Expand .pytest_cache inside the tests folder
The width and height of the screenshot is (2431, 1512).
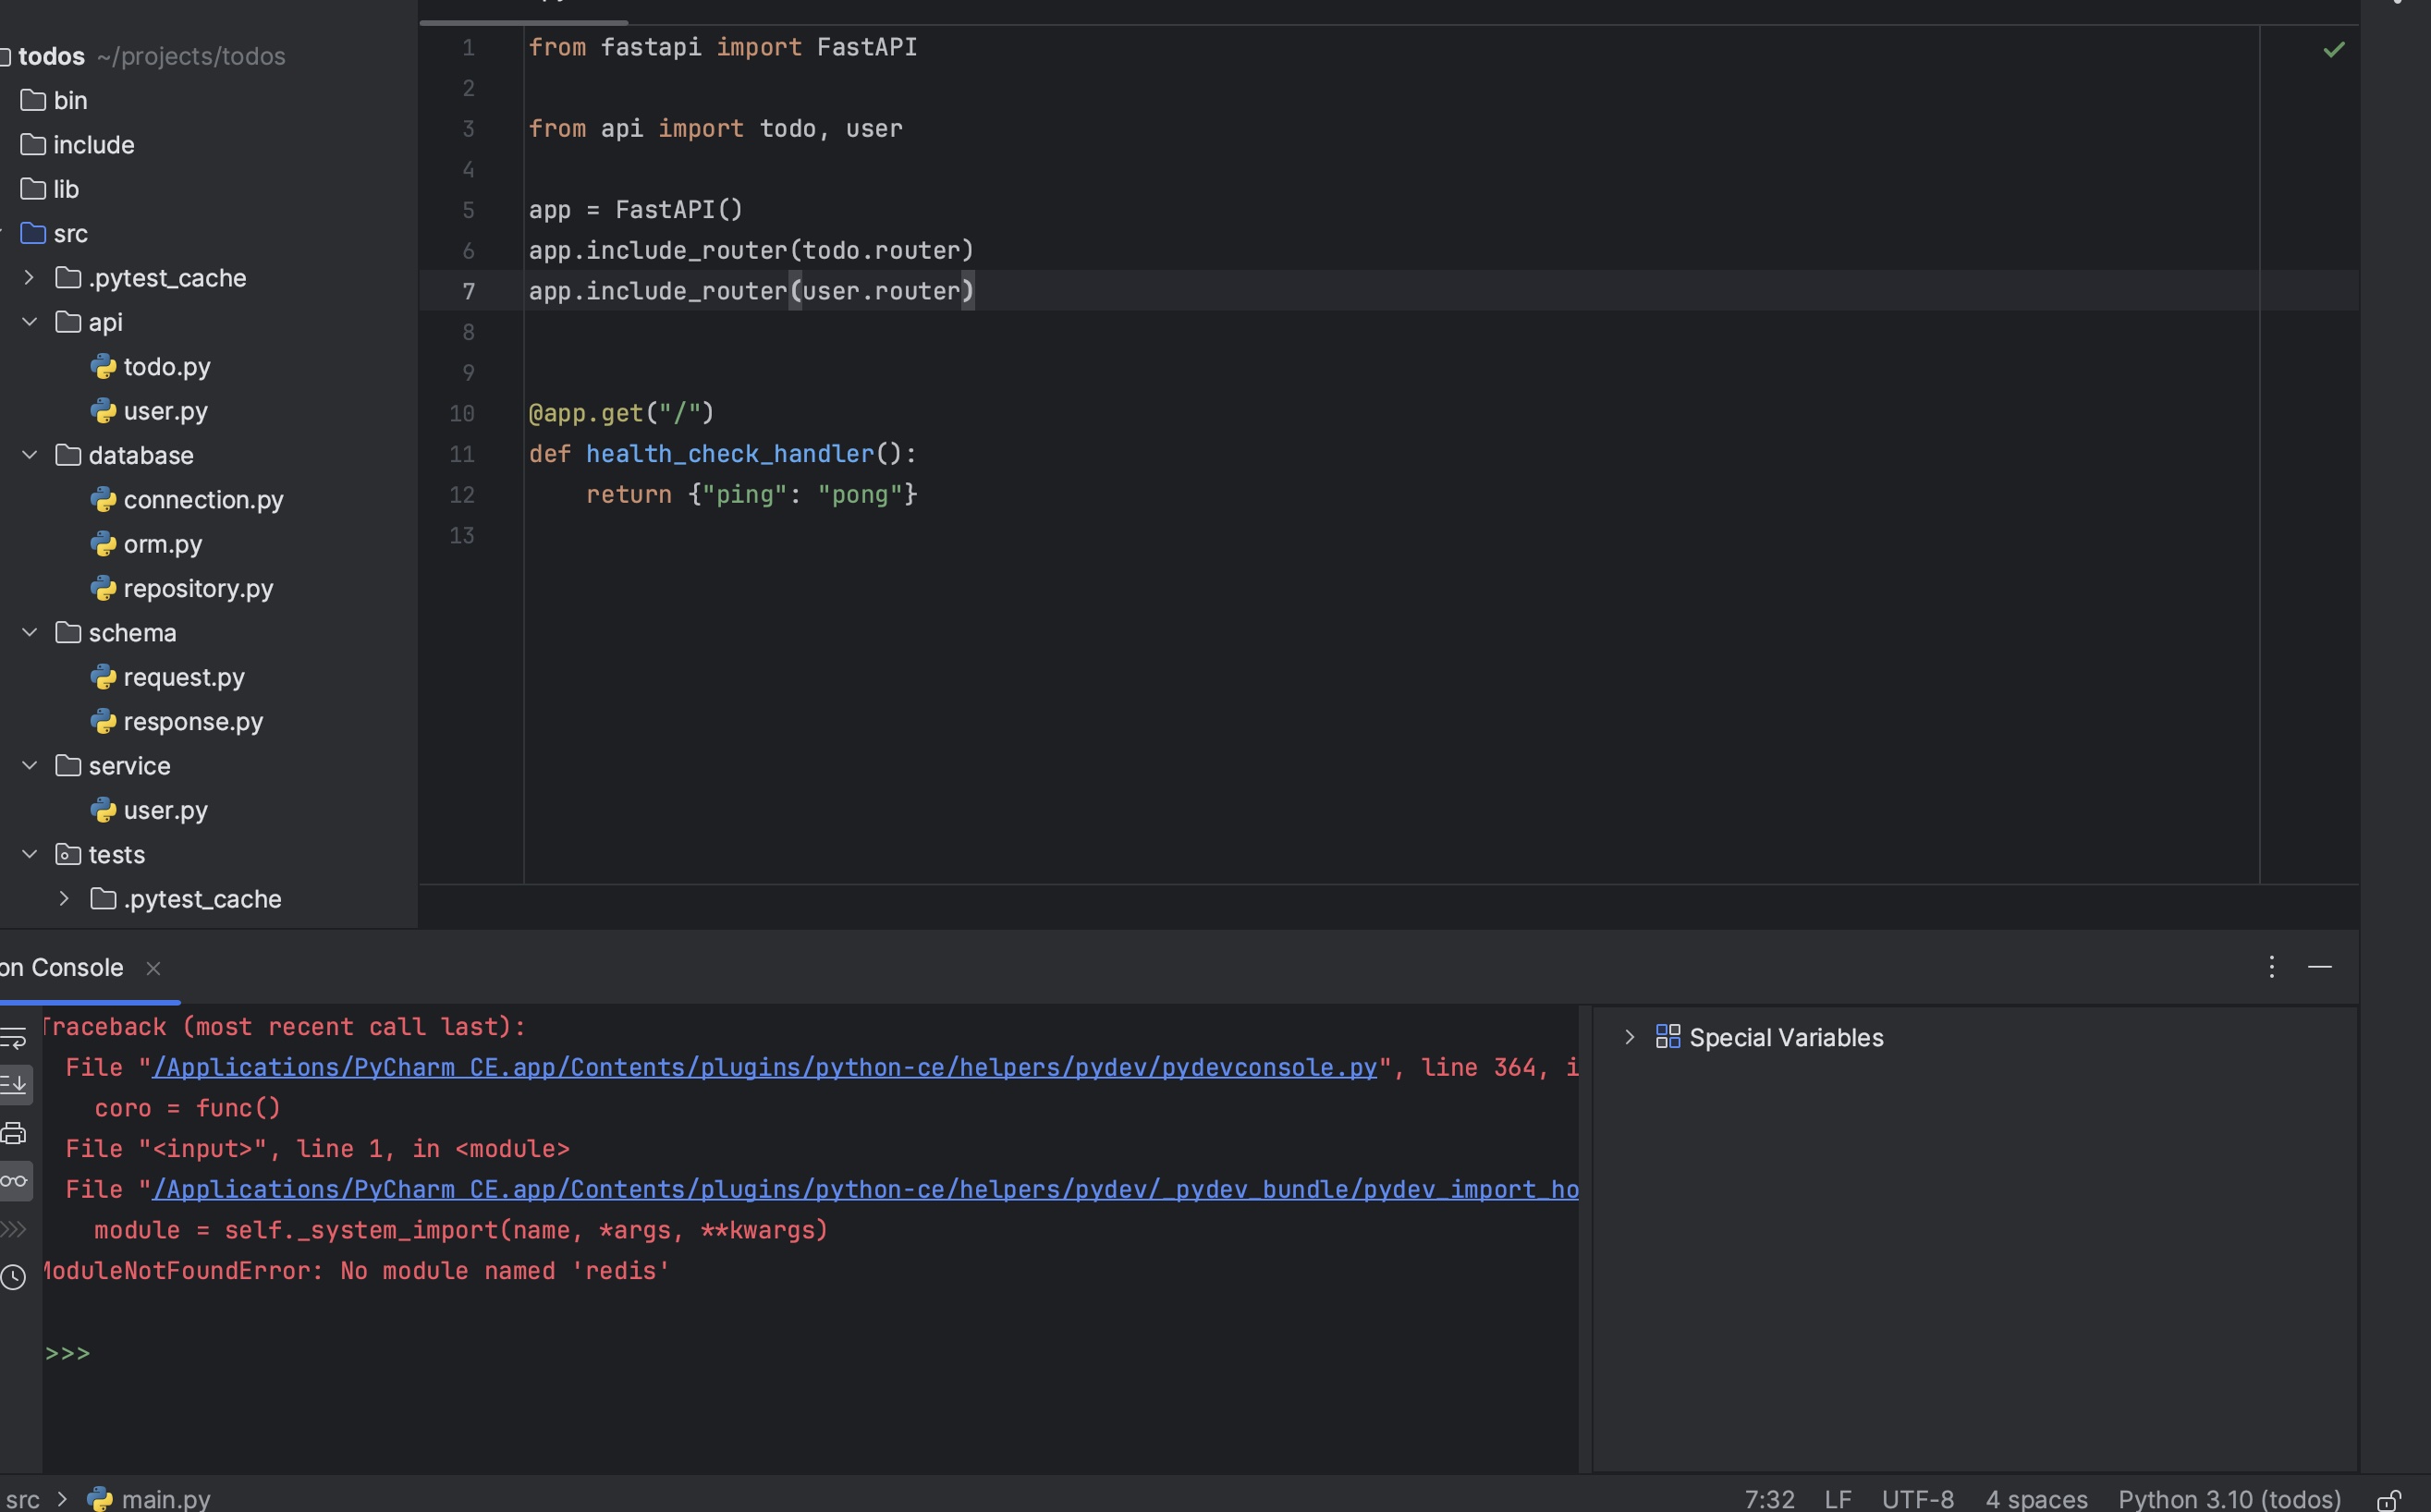tap(64, 899)
